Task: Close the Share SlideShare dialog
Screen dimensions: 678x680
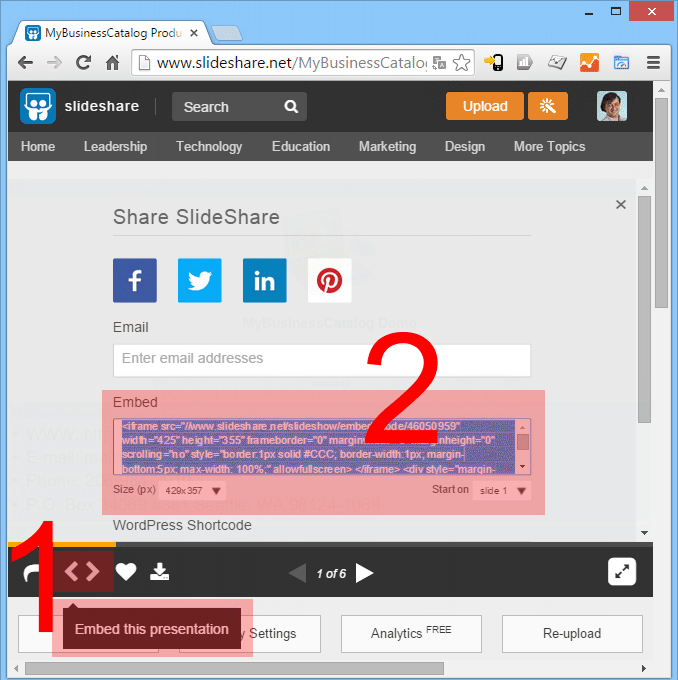Action: pyautogui.click(x=621, y=204)
